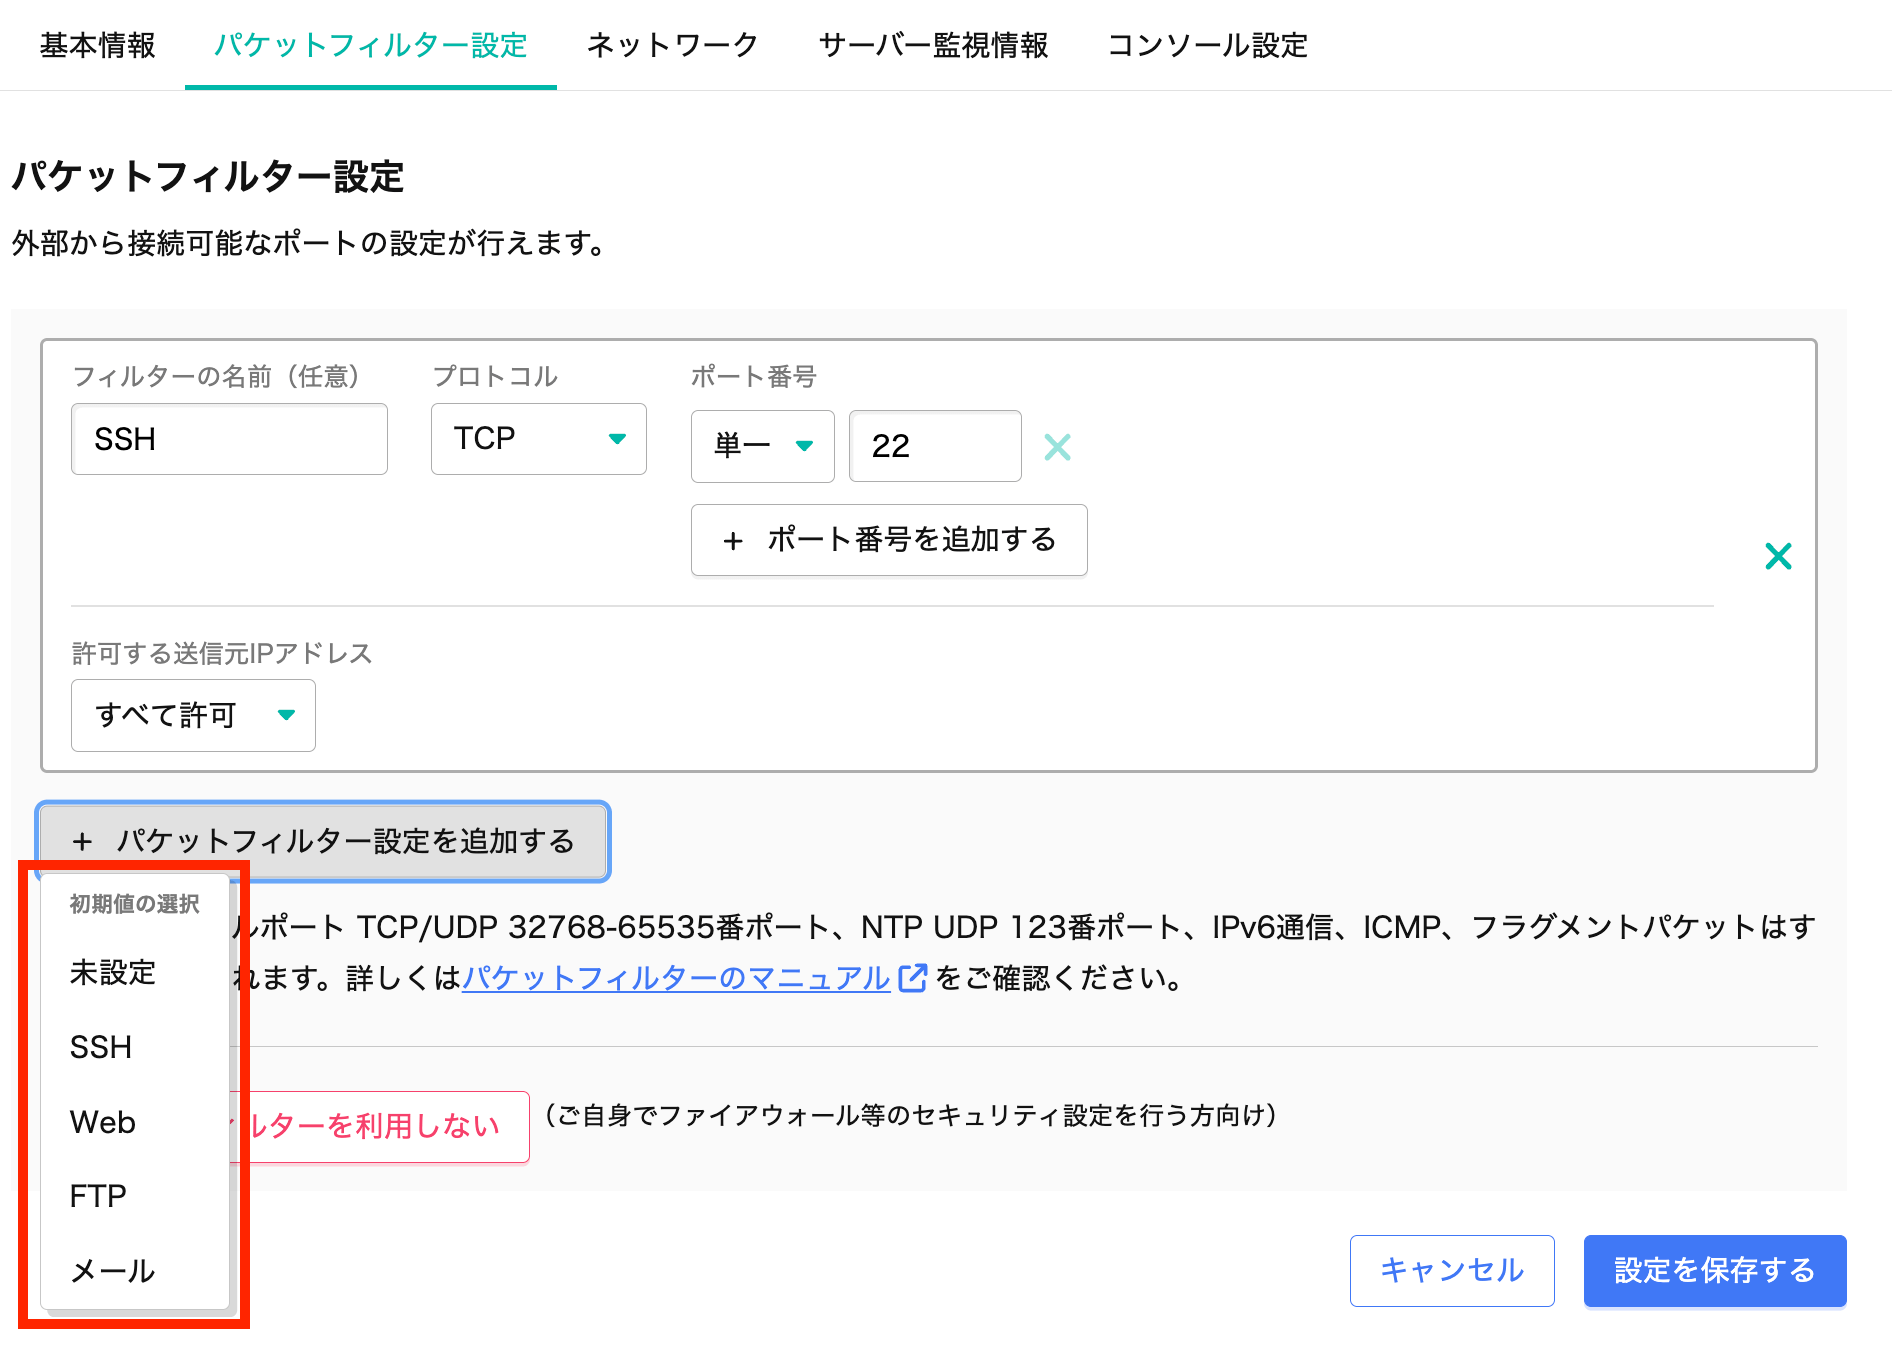Click the ポート番号を追加する button

888,540
